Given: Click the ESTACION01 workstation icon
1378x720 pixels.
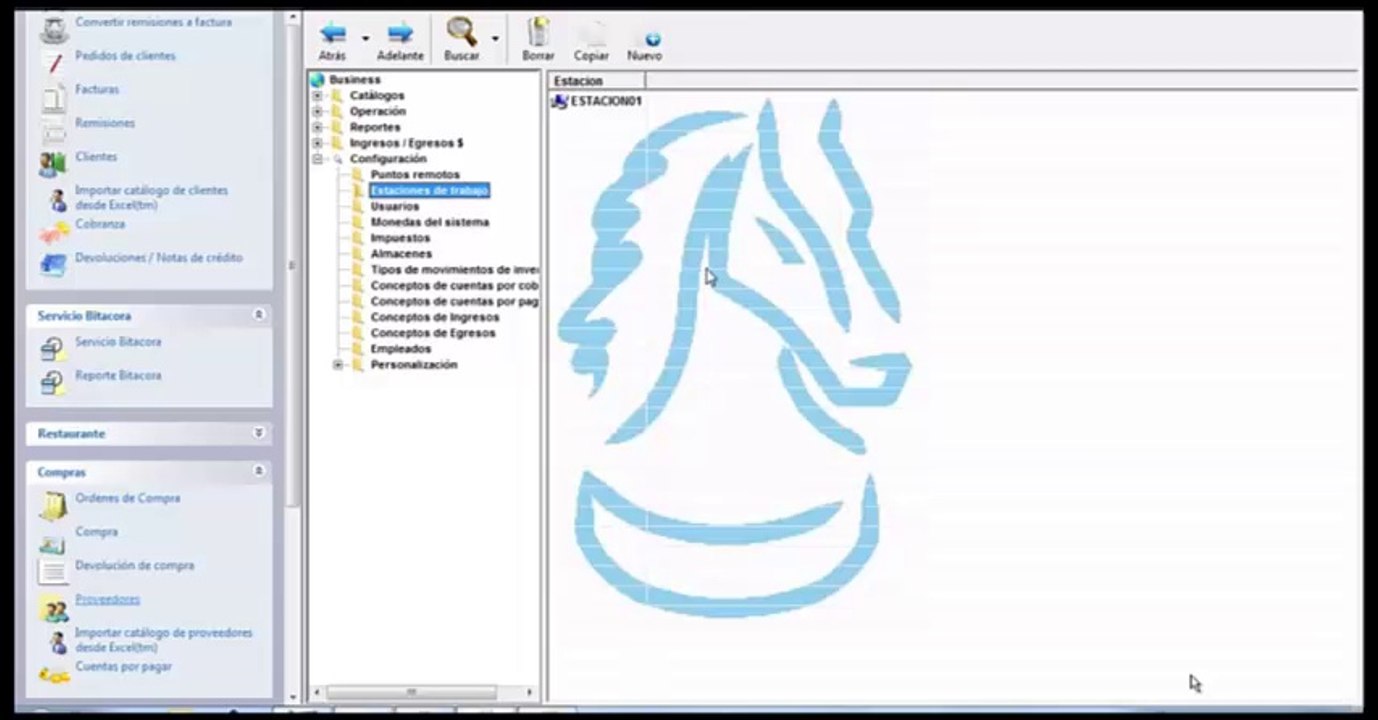Looking at the screenshot, I should (560, 101).
